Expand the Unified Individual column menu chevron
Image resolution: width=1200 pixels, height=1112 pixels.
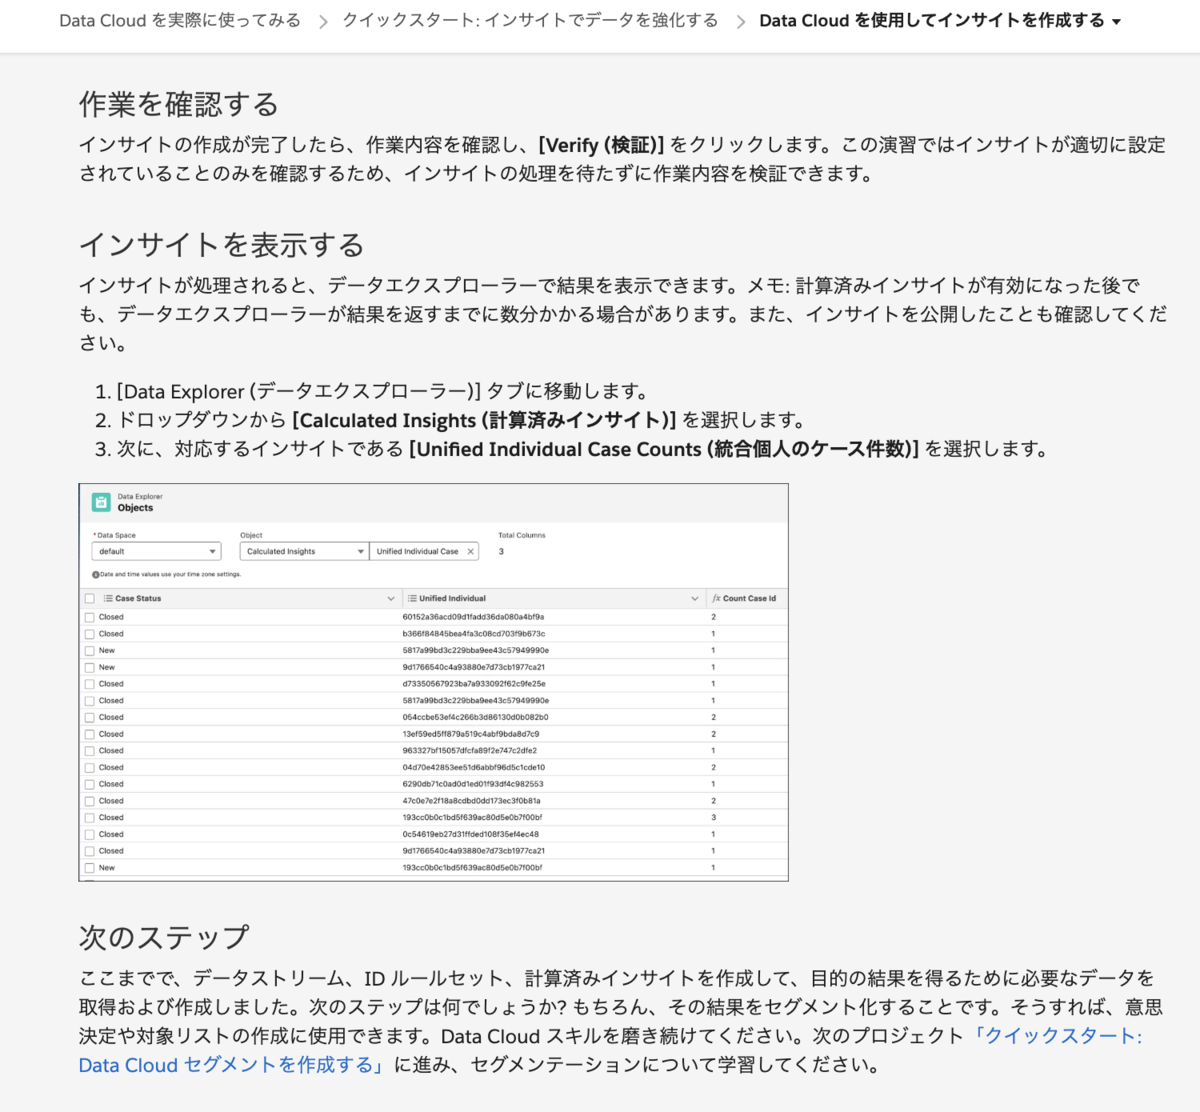[695, 598]
